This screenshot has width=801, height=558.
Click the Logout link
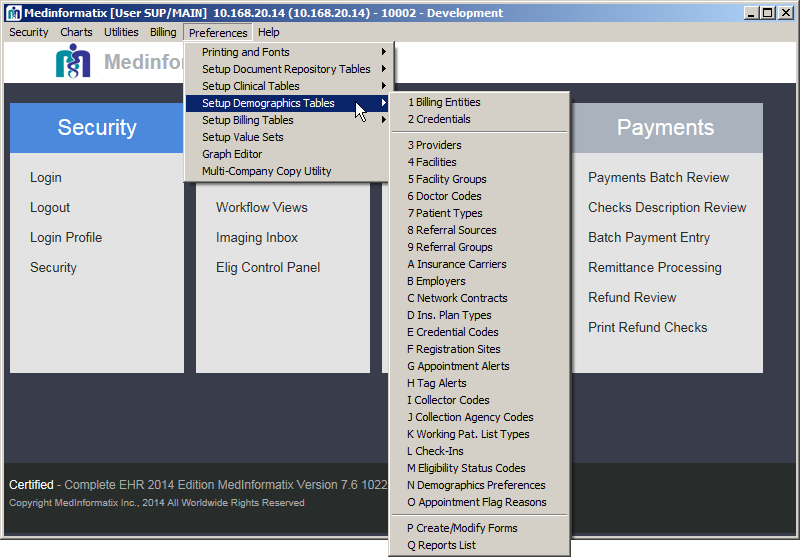point(50,207)
